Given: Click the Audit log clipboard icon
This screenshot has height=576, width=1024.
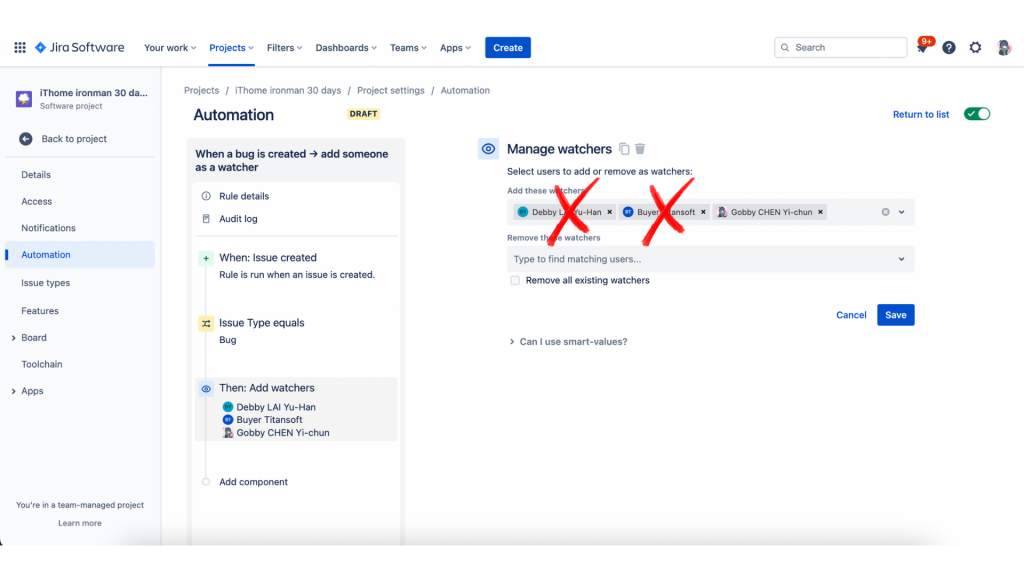Looking at the screenshot, I should click(206, 219).
